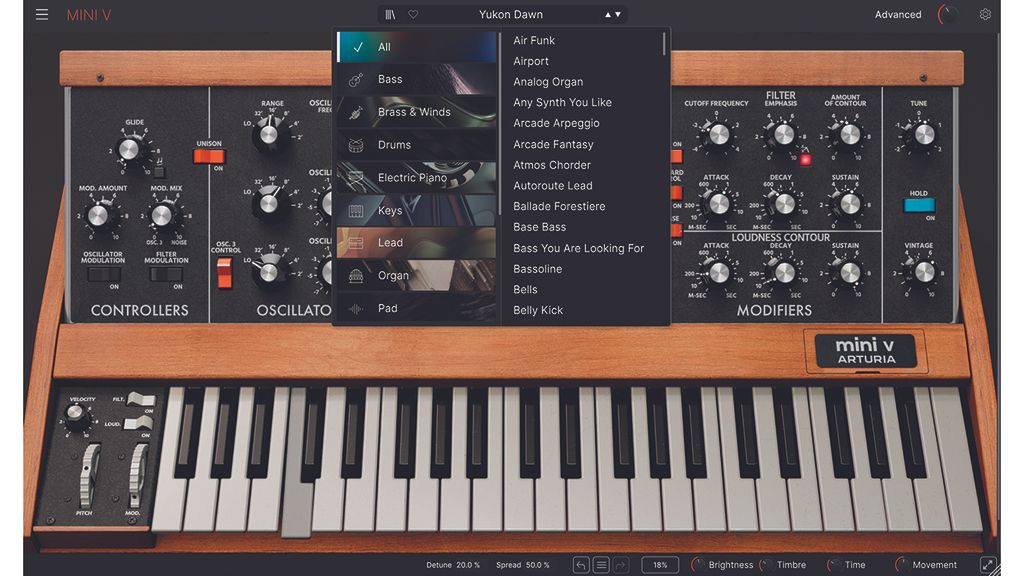
Task: Select the Drums category icon
Action: point(357,144)
